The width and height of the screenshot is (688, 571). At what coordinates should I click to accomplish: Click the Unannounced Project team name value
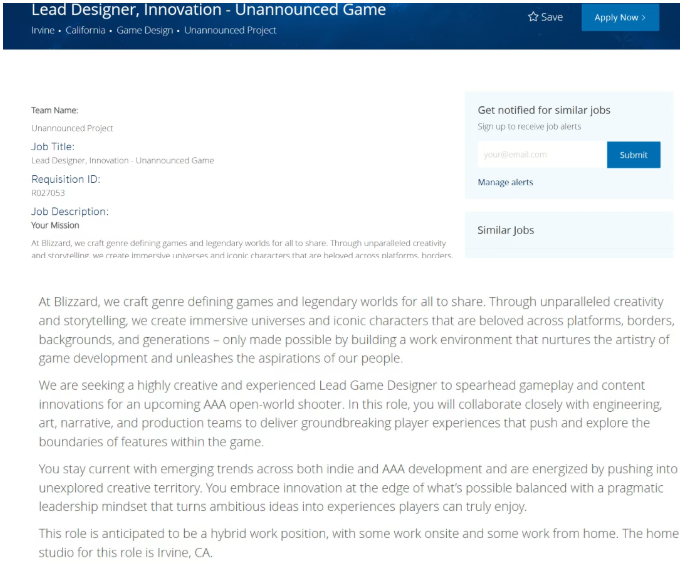coord(72,128)
